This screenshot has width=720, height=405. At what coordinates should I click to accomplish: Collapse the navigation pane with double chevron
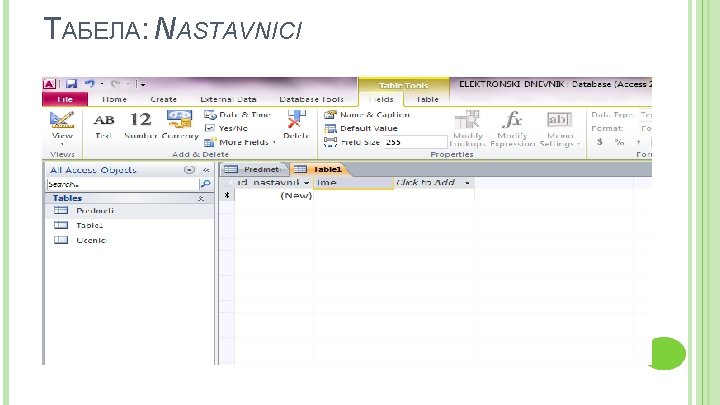pyautogui.click(x=206, y=170)
